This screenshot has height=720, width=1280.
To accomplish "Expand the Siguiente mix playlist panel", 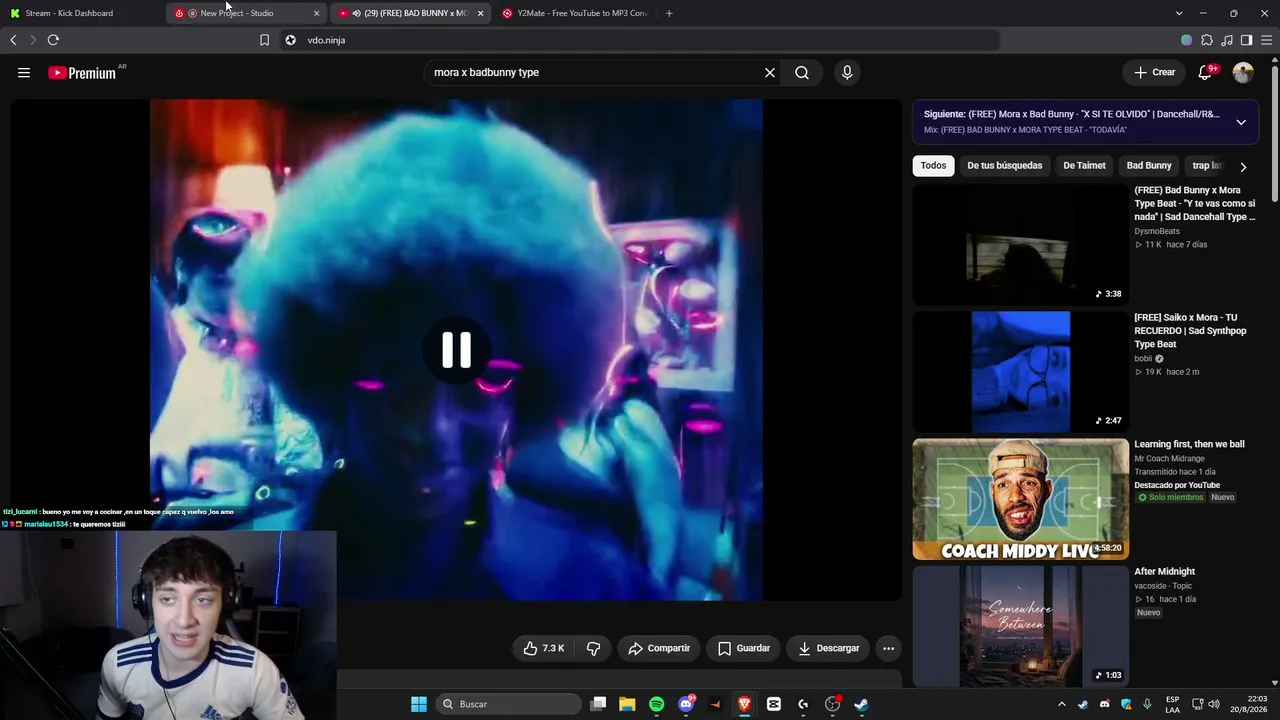I will 1241,122.
